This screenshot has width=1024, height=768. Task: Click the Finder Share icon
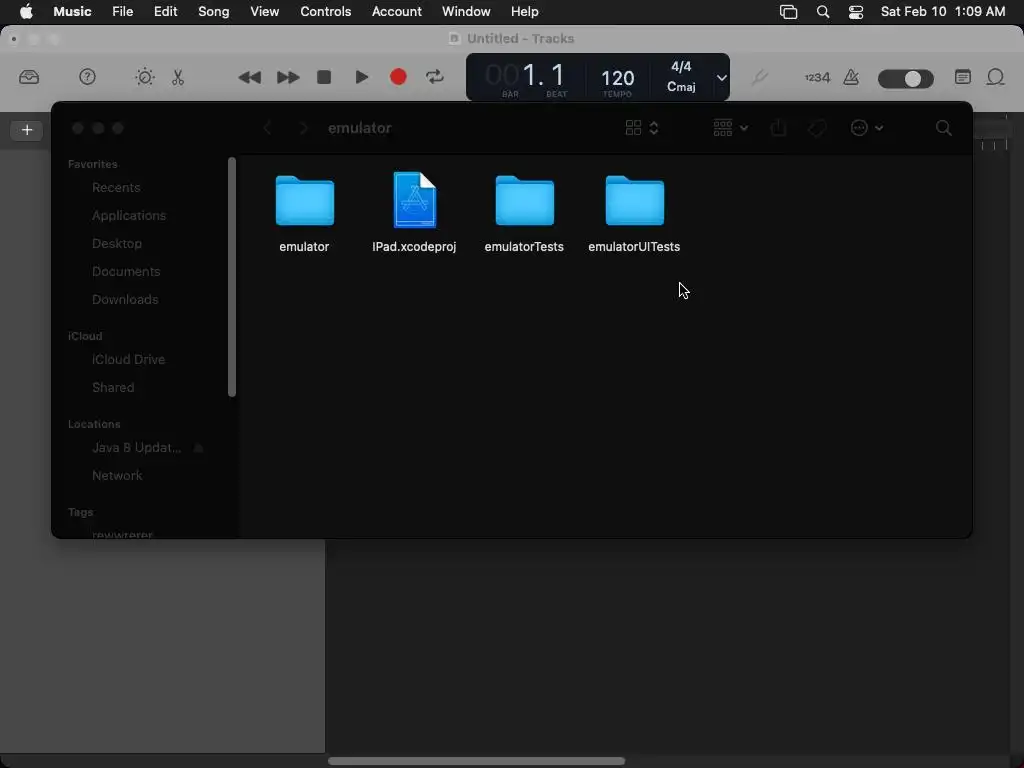coord(778,128)
